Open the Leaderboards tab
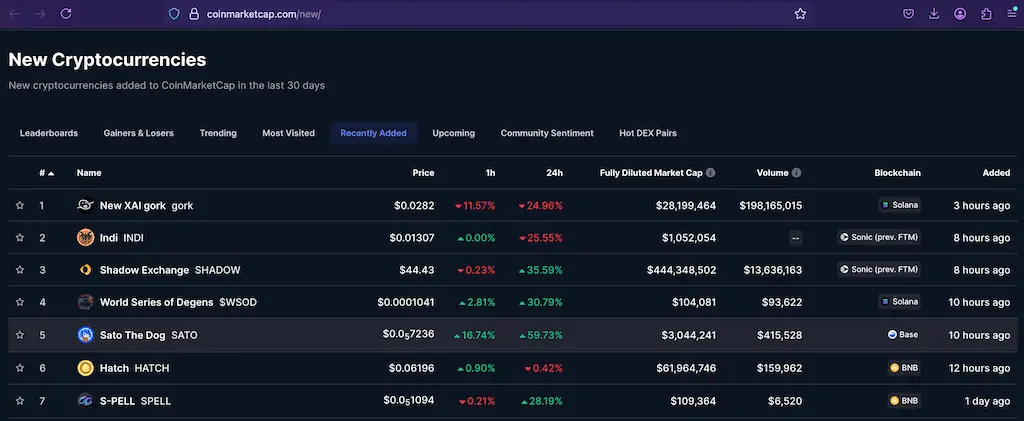 [x=49, y=133]
